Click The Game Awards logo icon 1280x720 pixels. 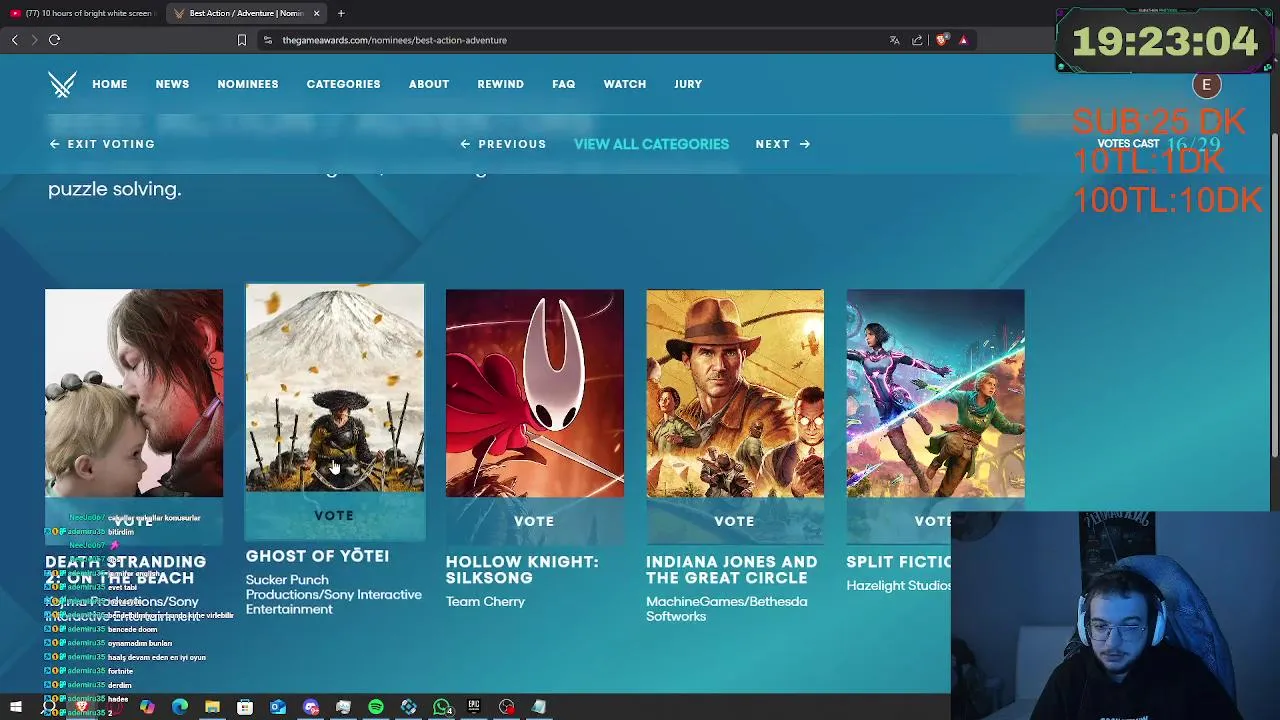62,84
